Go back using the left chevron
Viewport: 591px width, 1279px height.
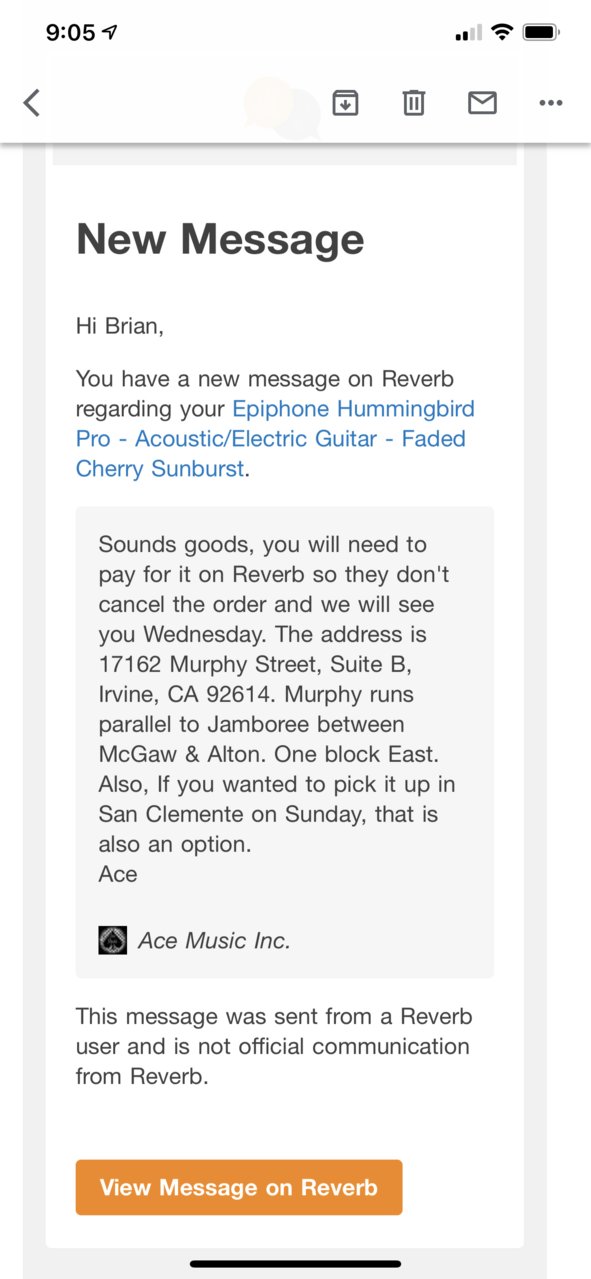(32, 102)
